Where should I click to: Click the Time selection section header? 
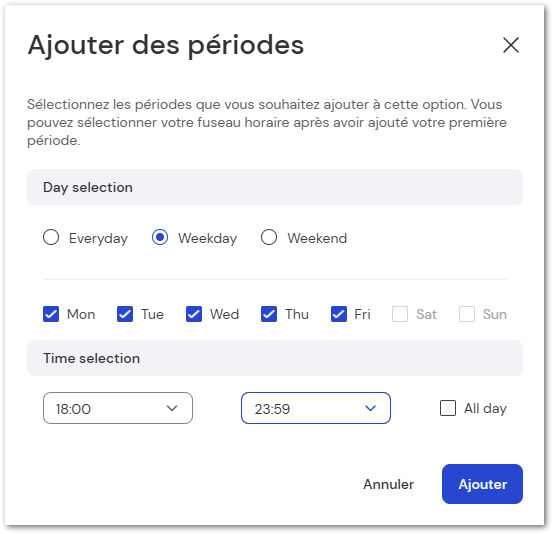coord(275,358)
